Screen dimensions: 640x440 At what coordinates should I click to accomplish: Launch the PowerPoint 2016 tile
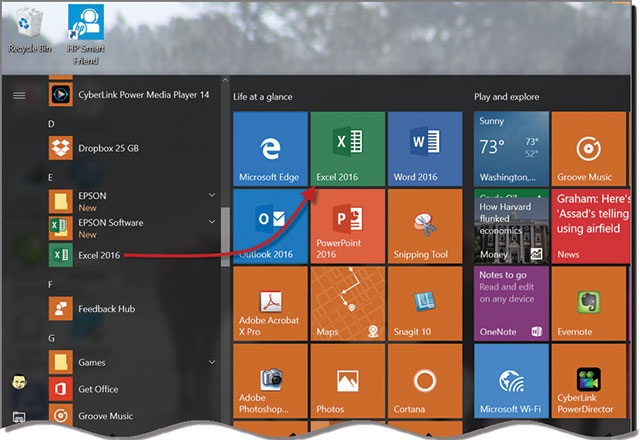pos(347,225)
